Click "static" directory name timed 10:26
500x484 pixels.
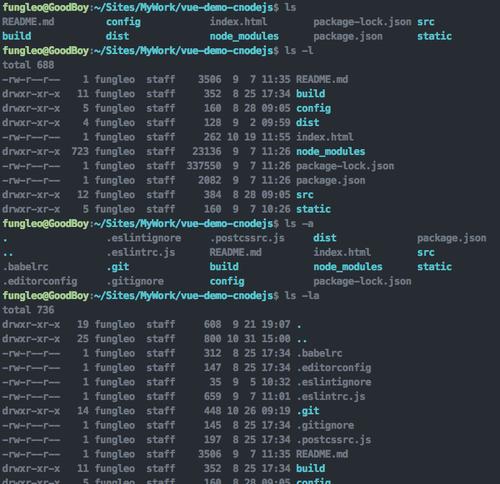click(313, 209)
